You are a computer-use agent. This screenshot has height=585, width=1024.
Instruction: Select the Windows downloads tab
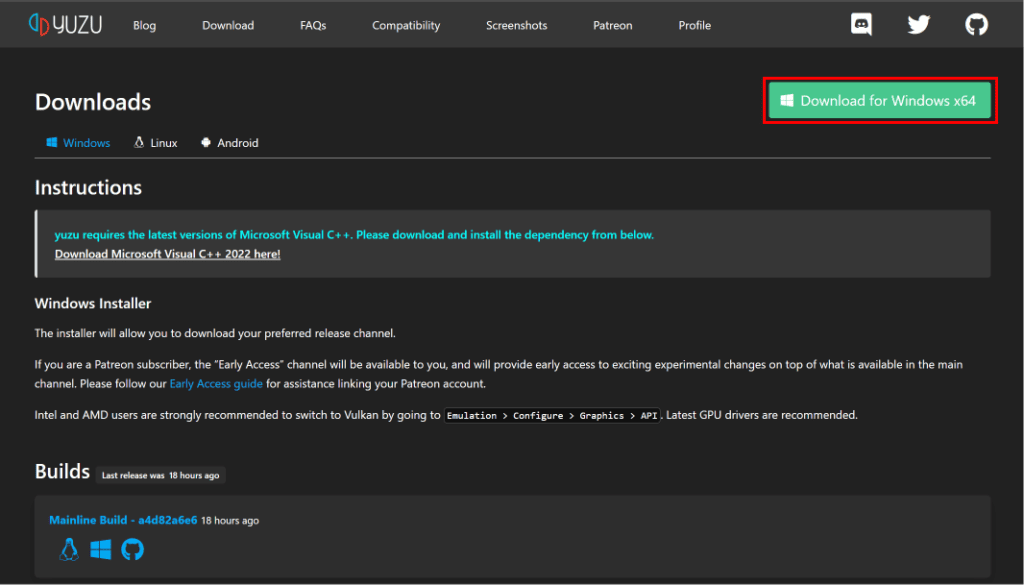(78, 143)
